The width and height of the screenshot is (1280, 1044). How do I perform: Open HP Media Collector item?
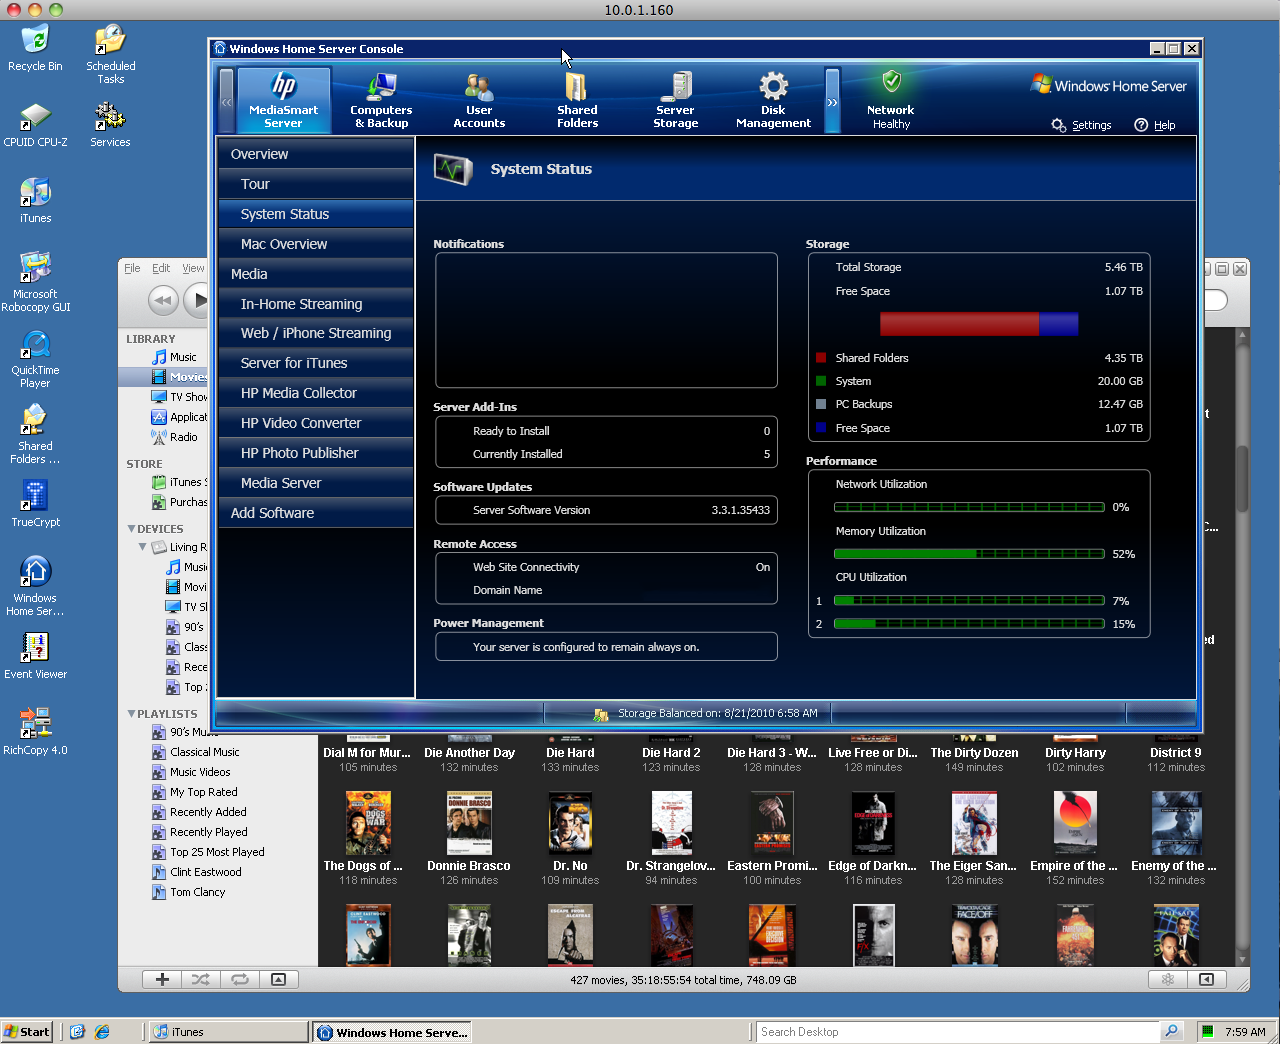click(316, 393)
